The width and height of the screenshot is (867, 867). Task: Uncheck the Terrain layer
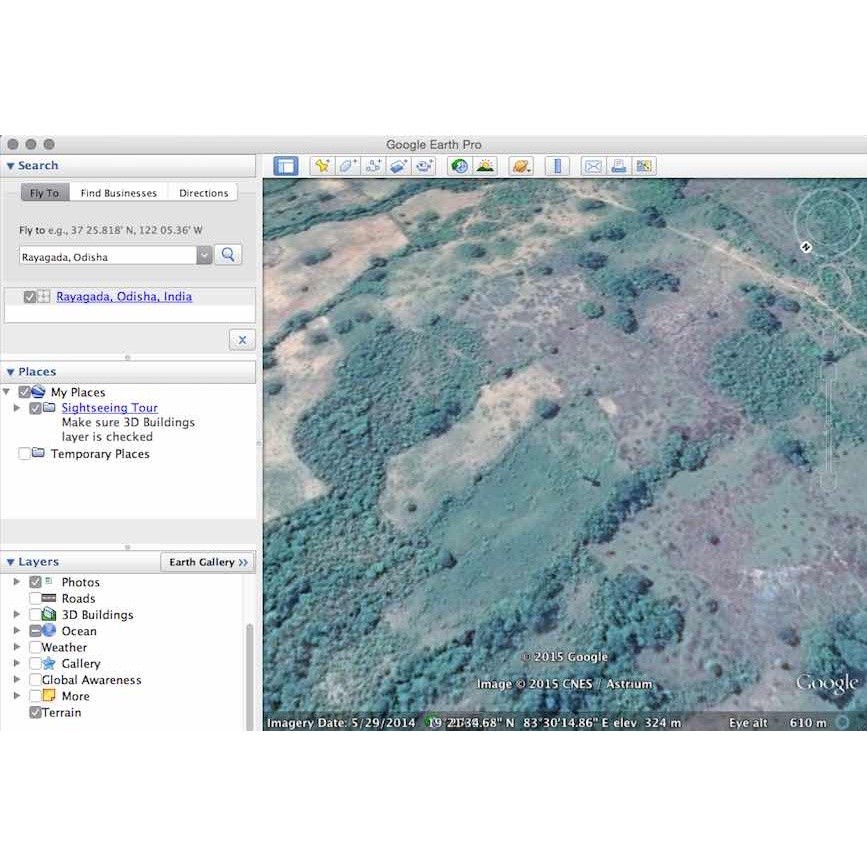click(x=36, y=713)
